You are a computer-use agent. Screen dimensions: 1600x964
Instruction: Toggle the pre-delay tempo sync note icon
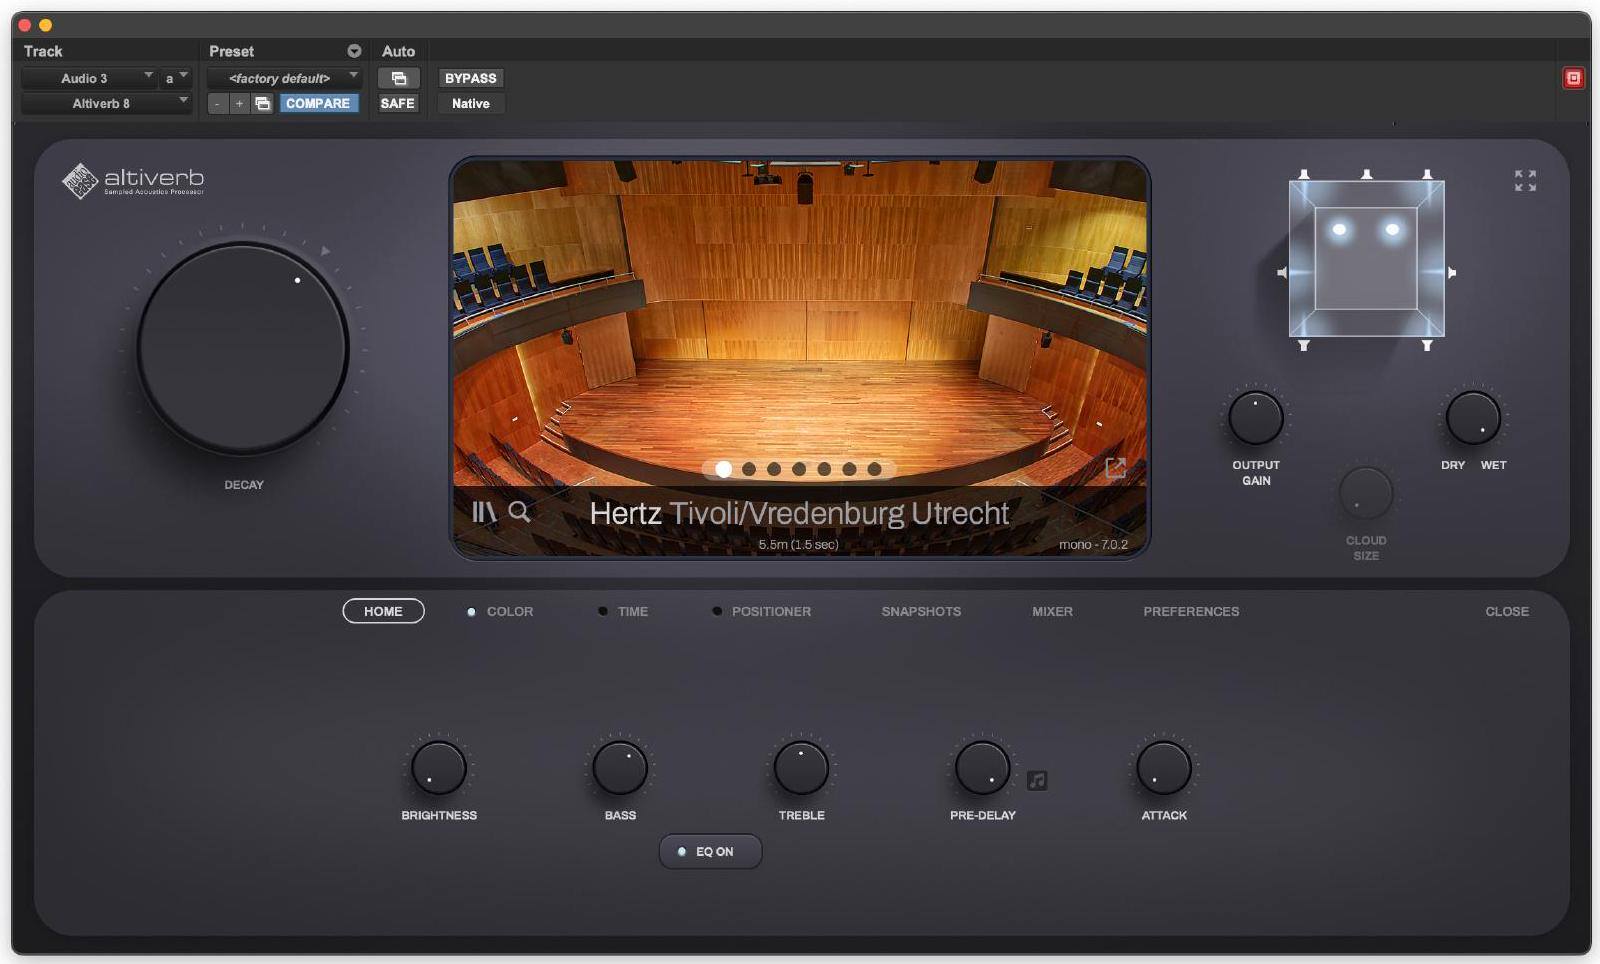coord(1037,780)
